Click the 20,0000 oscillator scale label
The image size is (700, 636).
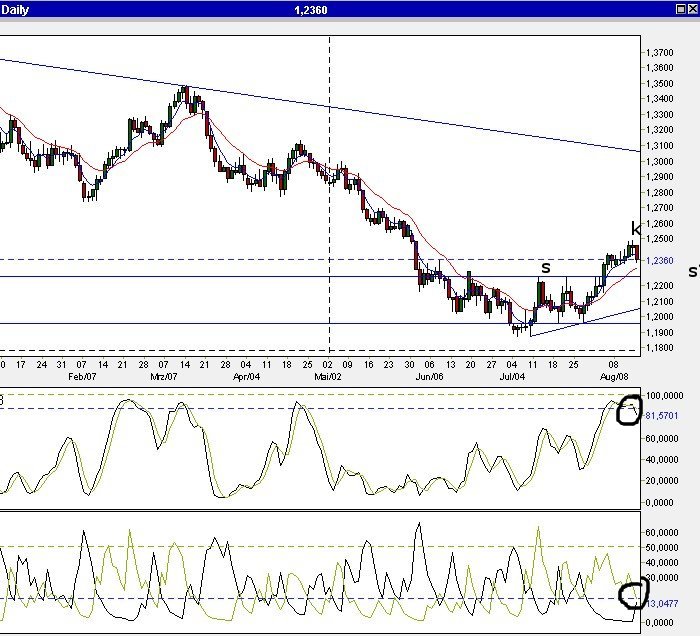tap(662, 481)
